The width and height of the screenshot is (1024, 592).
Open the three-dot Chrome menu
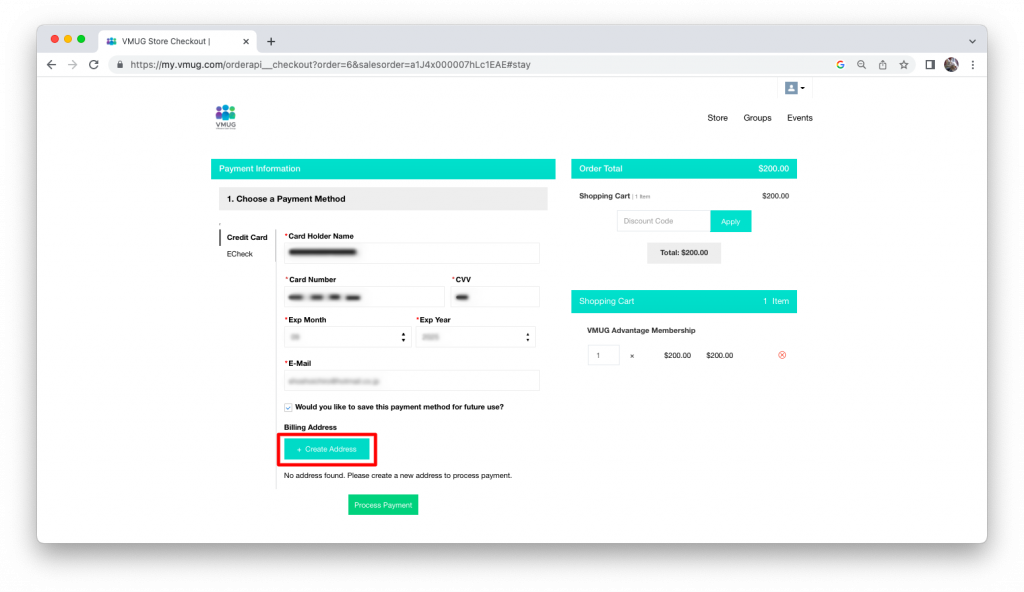972,63
